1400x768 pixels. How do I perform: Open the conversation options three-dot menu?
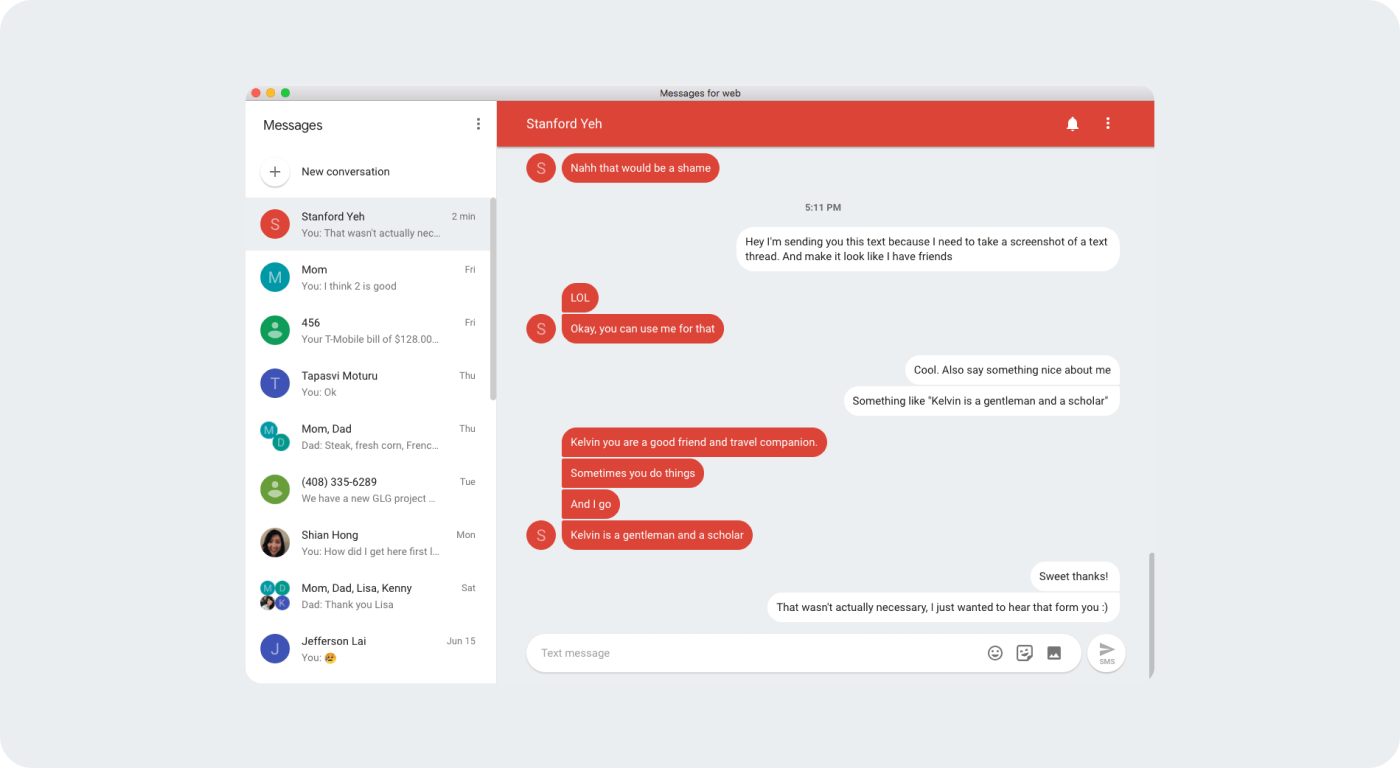1107,123
